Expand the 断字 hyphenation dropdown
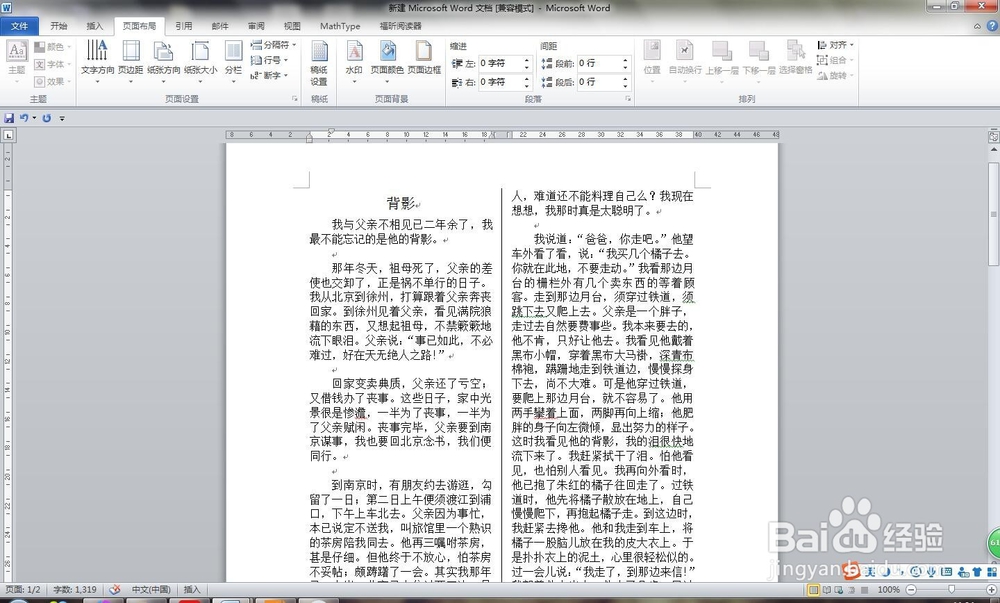The width and height of the screenshot is (1000, 603). coord(269,75)
